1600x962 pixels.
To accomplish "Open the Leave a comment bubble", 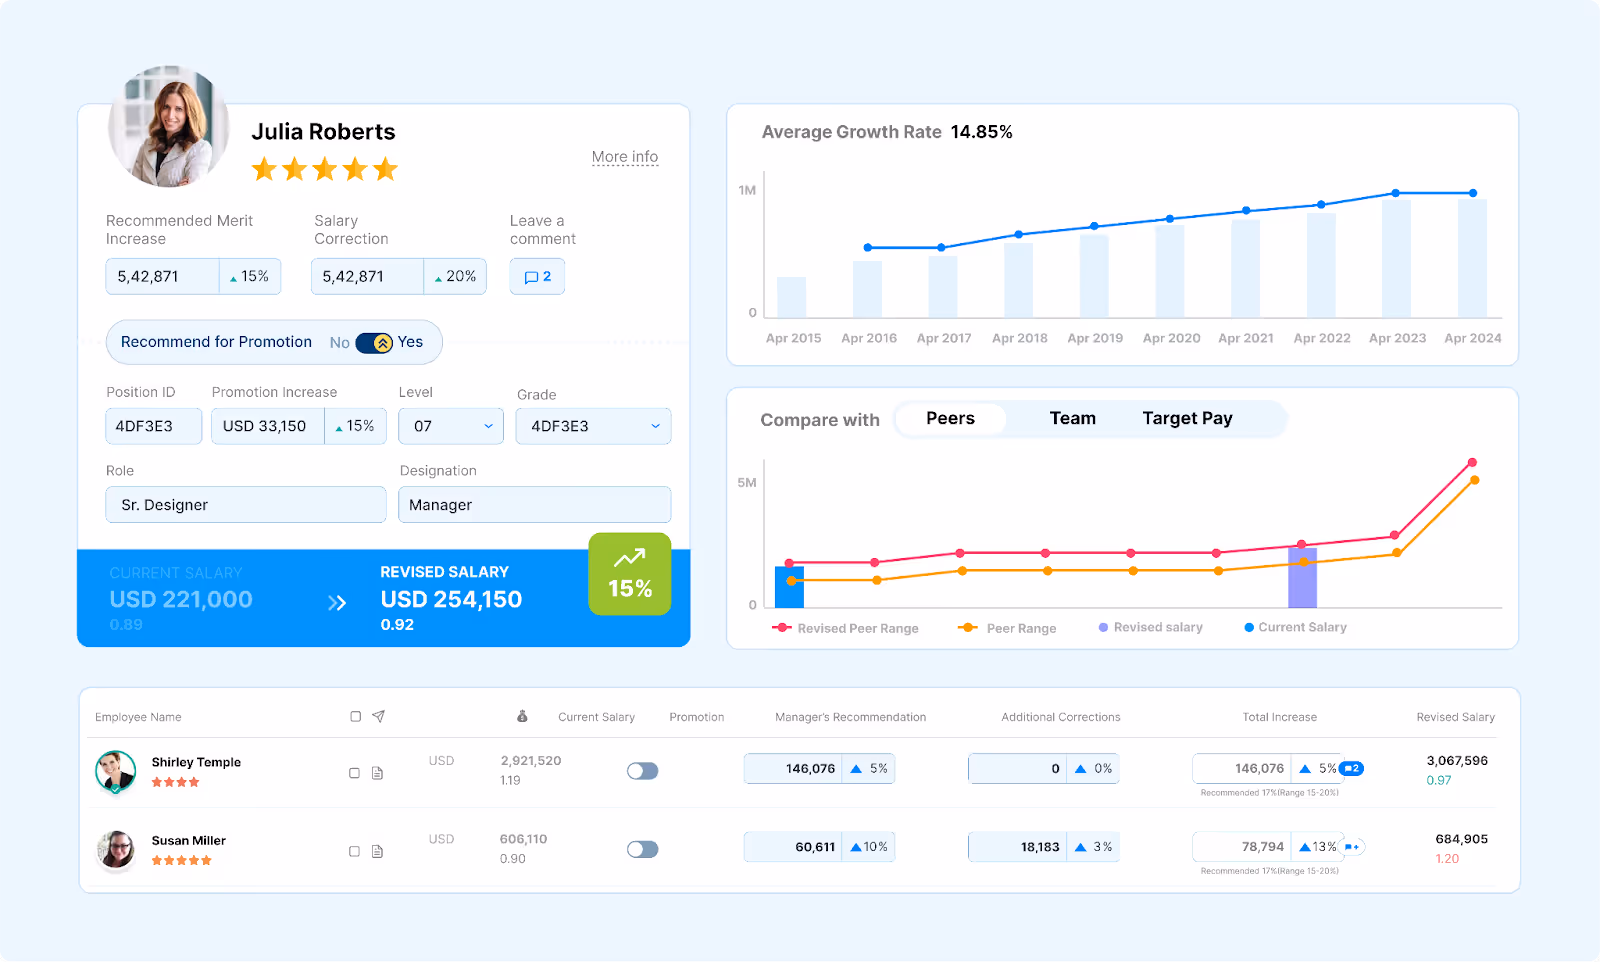I will click(x=537, y=276).
